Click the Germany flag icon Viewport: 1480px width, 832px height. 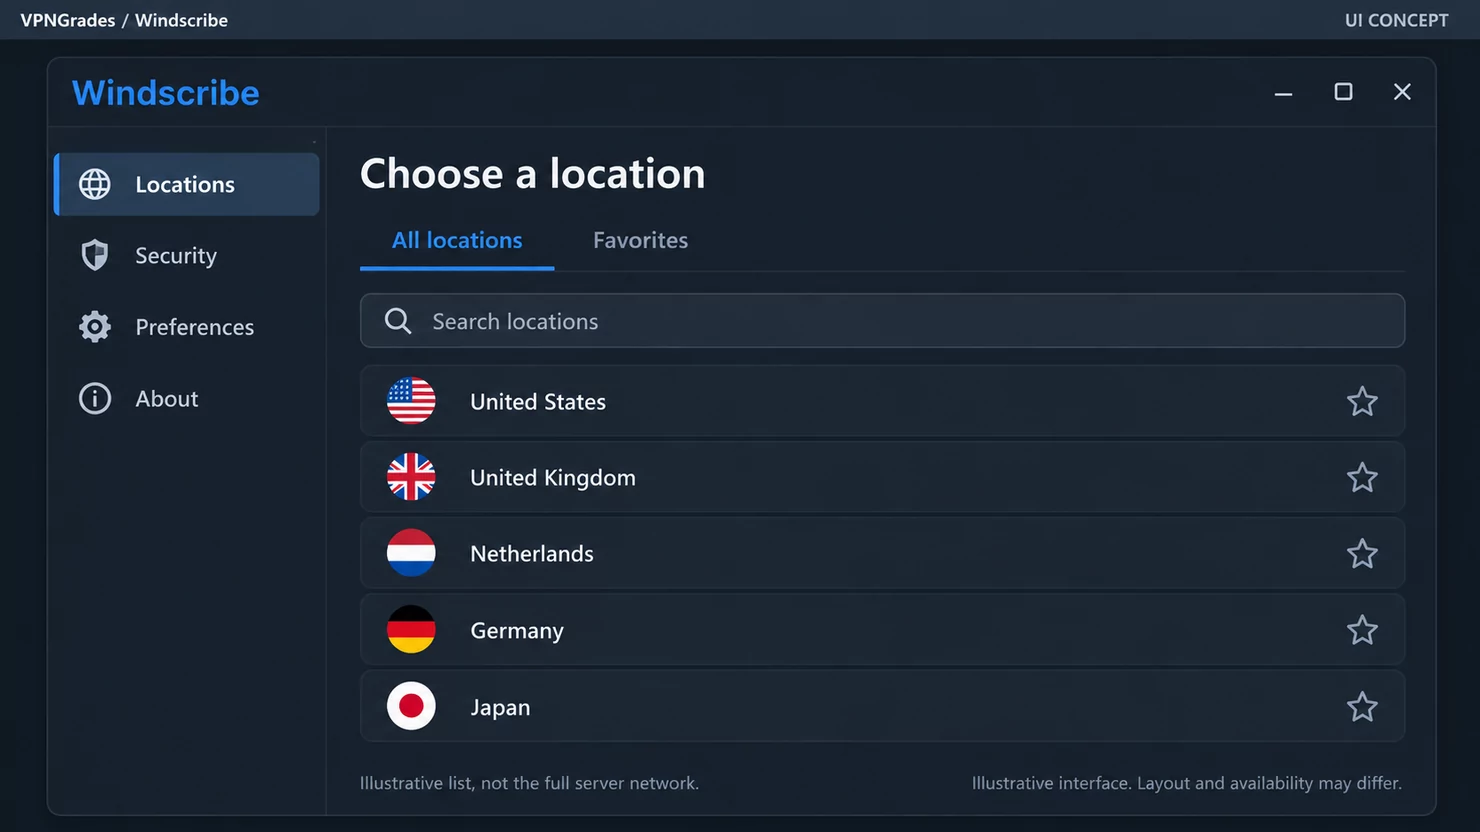click(411, 630)
